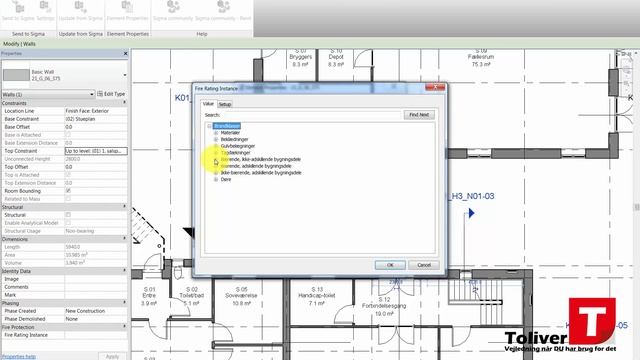Click the S.05 Soveværelse room label
This screenshot has width=640, height=360.
point(241,296)
